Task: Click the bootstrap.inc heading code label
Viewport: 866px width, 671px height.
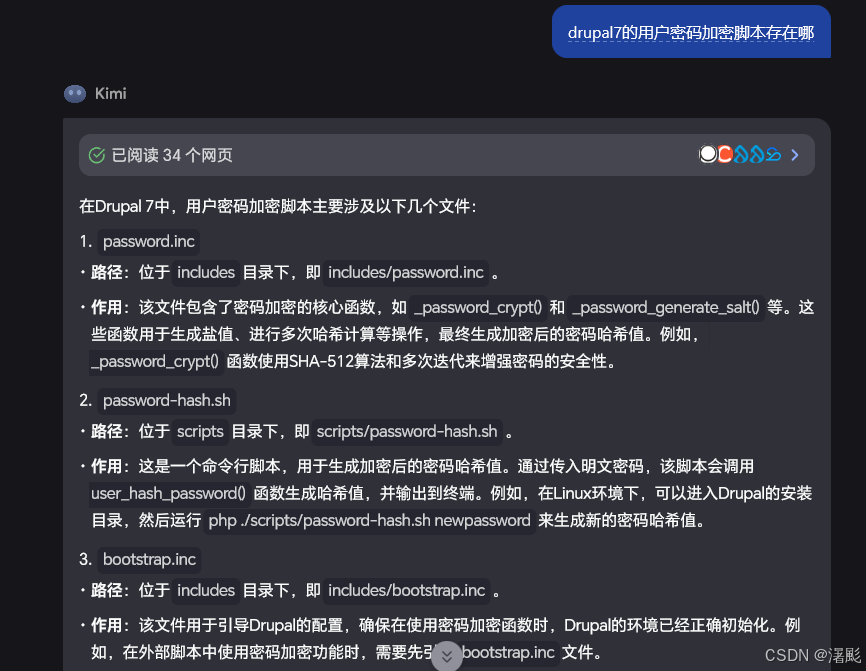Action: (149, 559)
